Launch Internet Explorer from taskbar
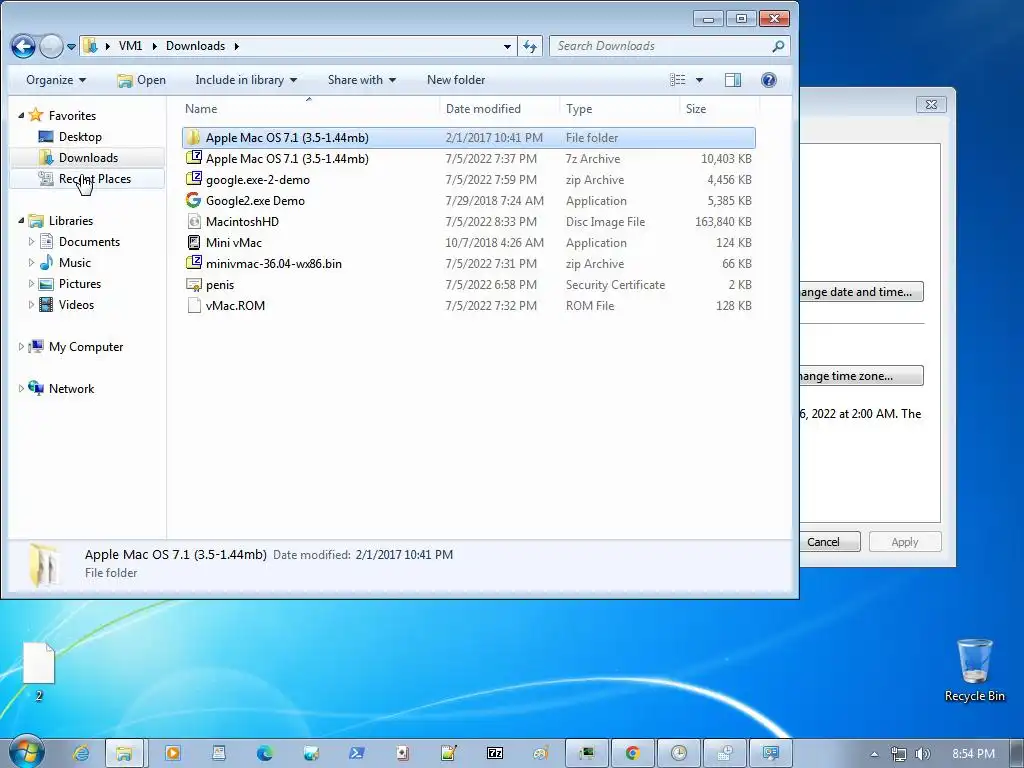Viewport: 1024px width, 768px height. pyautogui.click(x=81, y=754)
